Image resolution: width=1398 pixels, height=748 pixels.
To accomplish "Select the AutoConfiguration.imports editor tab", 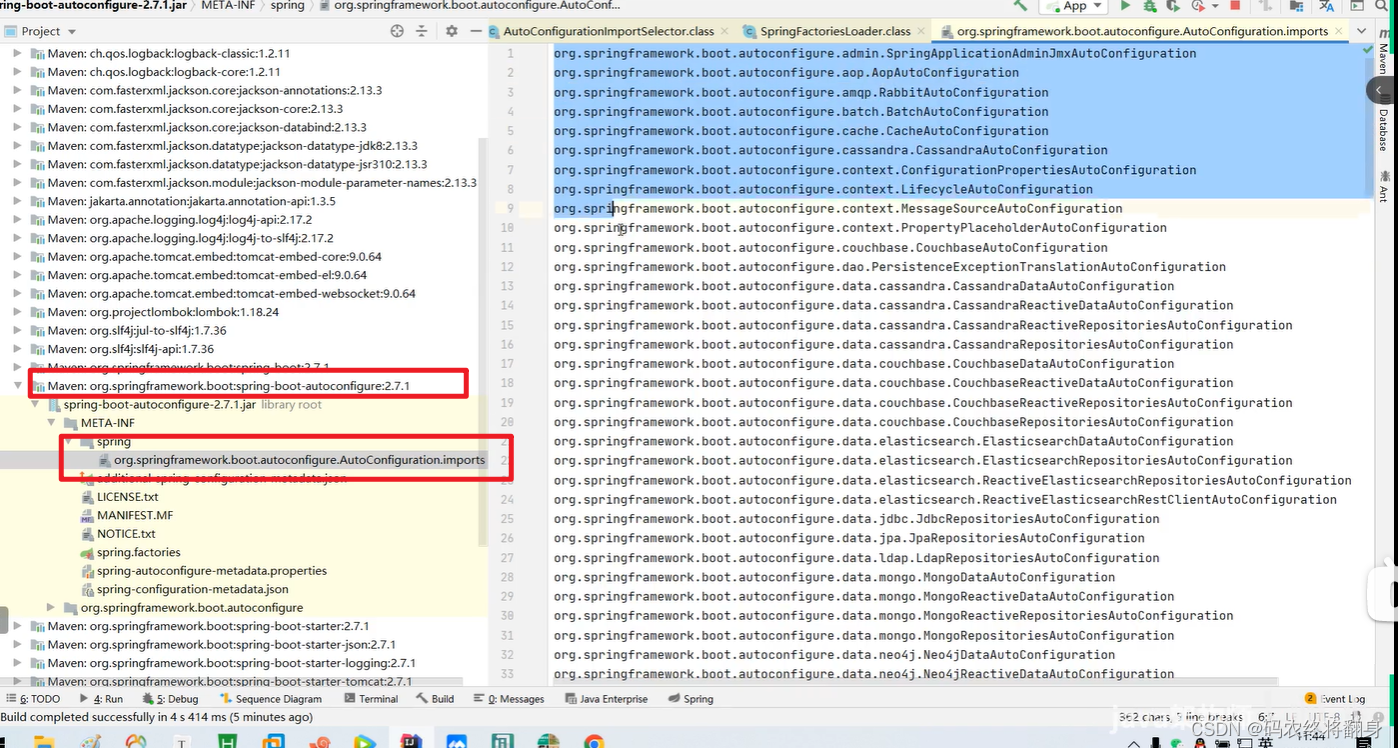I will [1142, 31].
